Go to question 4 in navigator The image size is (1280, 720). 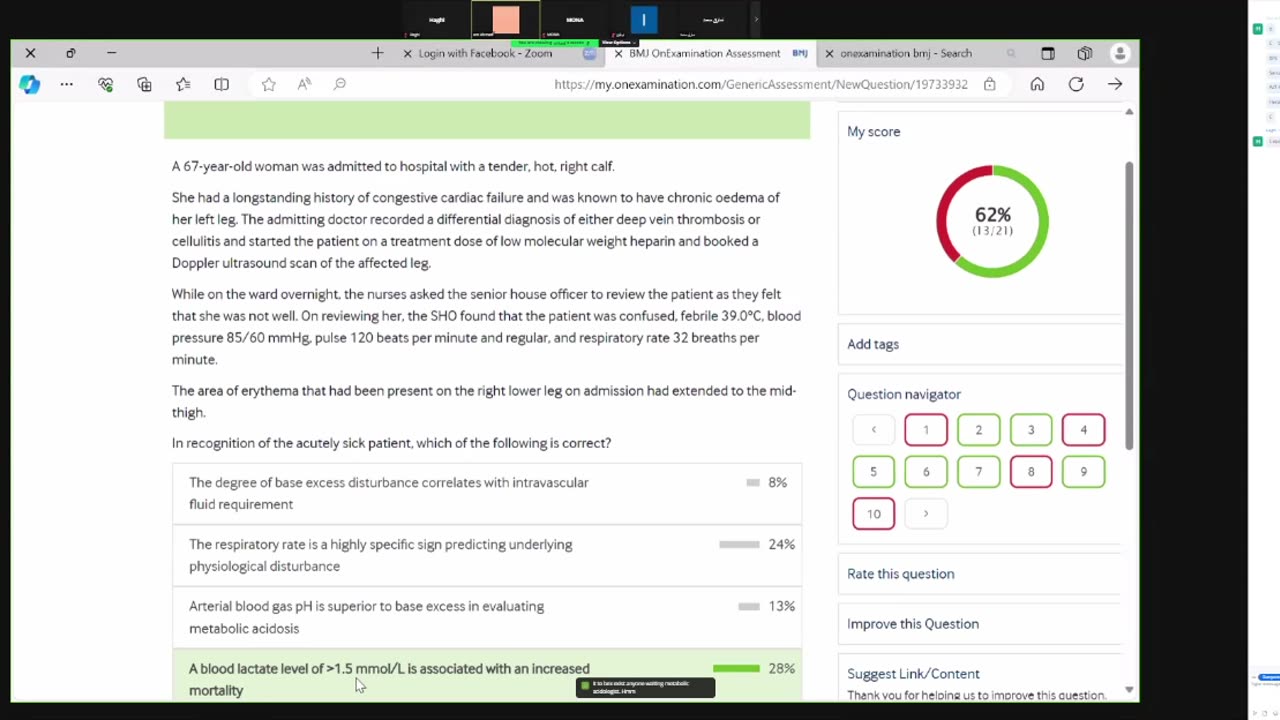pyautogui.click(x=1083, y=430)
